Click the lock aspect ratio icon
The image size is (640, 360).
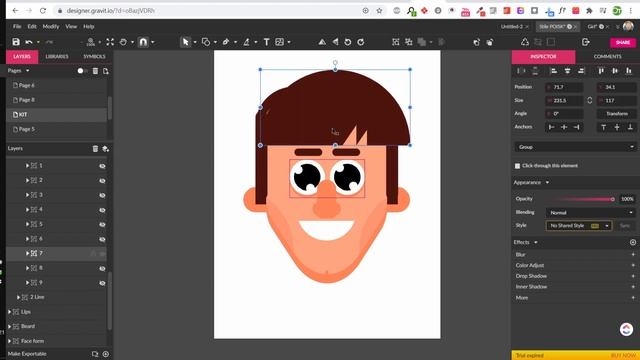pos(590,100)
